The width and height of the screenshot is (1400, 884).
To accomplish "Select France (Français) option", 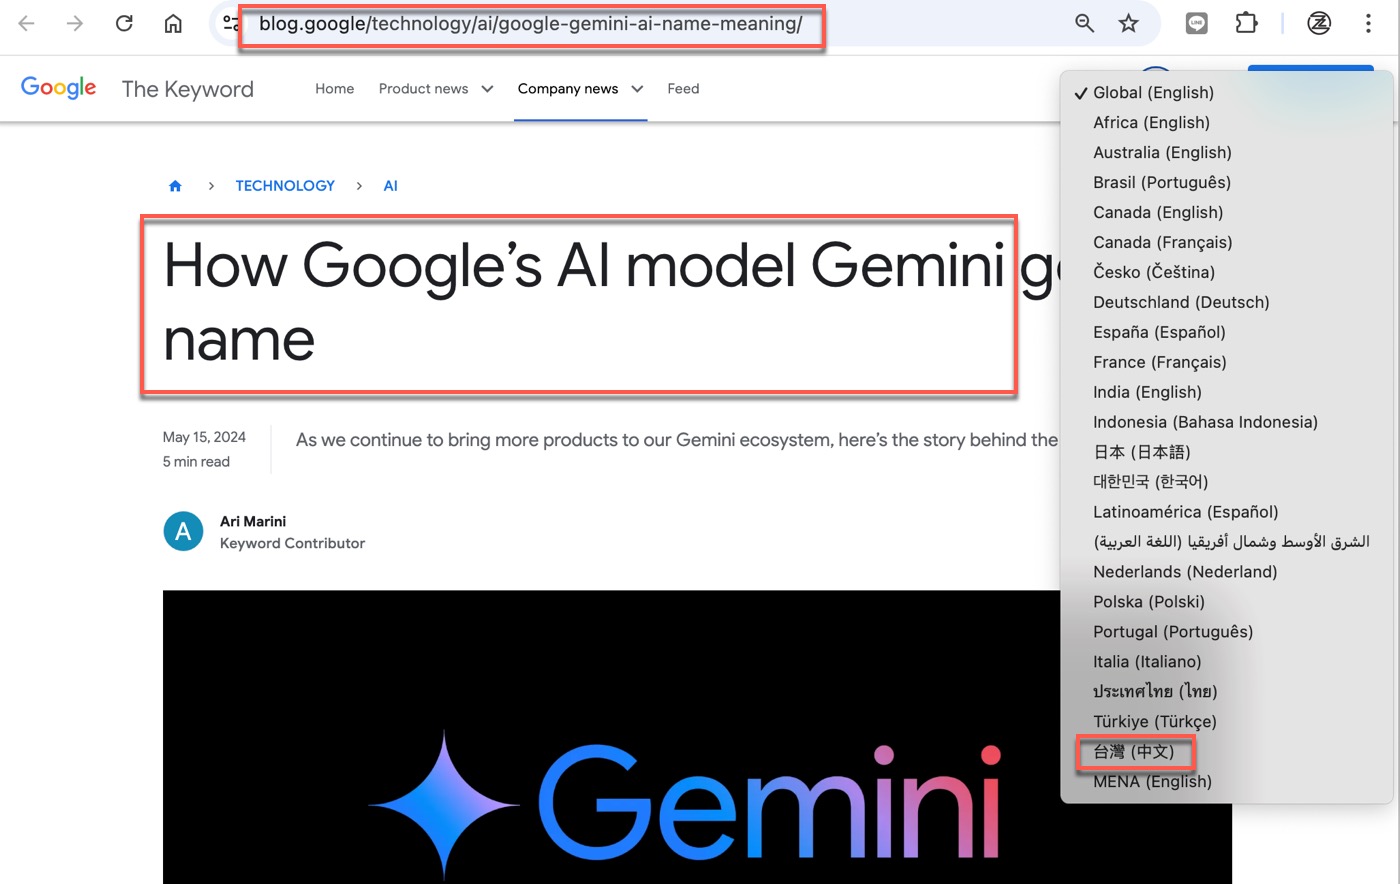I will tap(1226, 362).
